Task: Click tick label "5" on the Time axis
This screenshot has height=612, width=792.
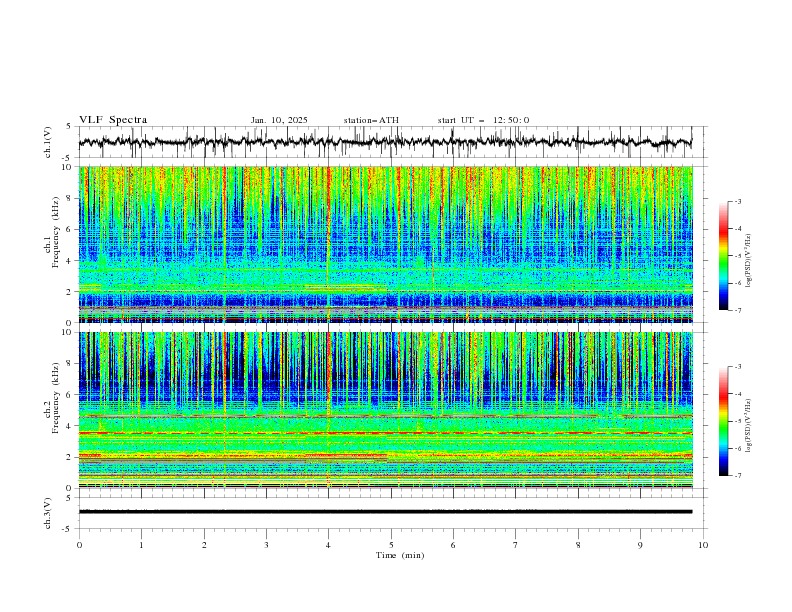Action: (391, 545)
